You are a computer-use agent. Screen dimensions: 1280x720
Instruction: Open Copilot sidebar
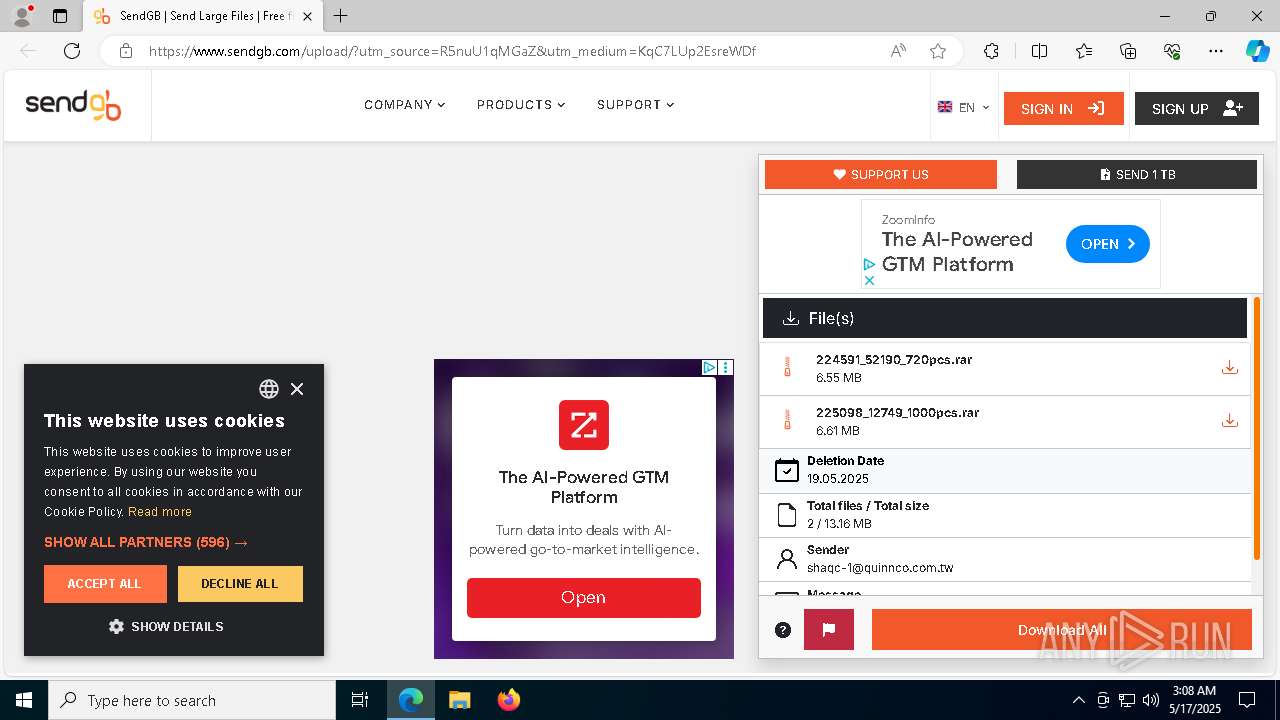click(x=1257, y=51)
